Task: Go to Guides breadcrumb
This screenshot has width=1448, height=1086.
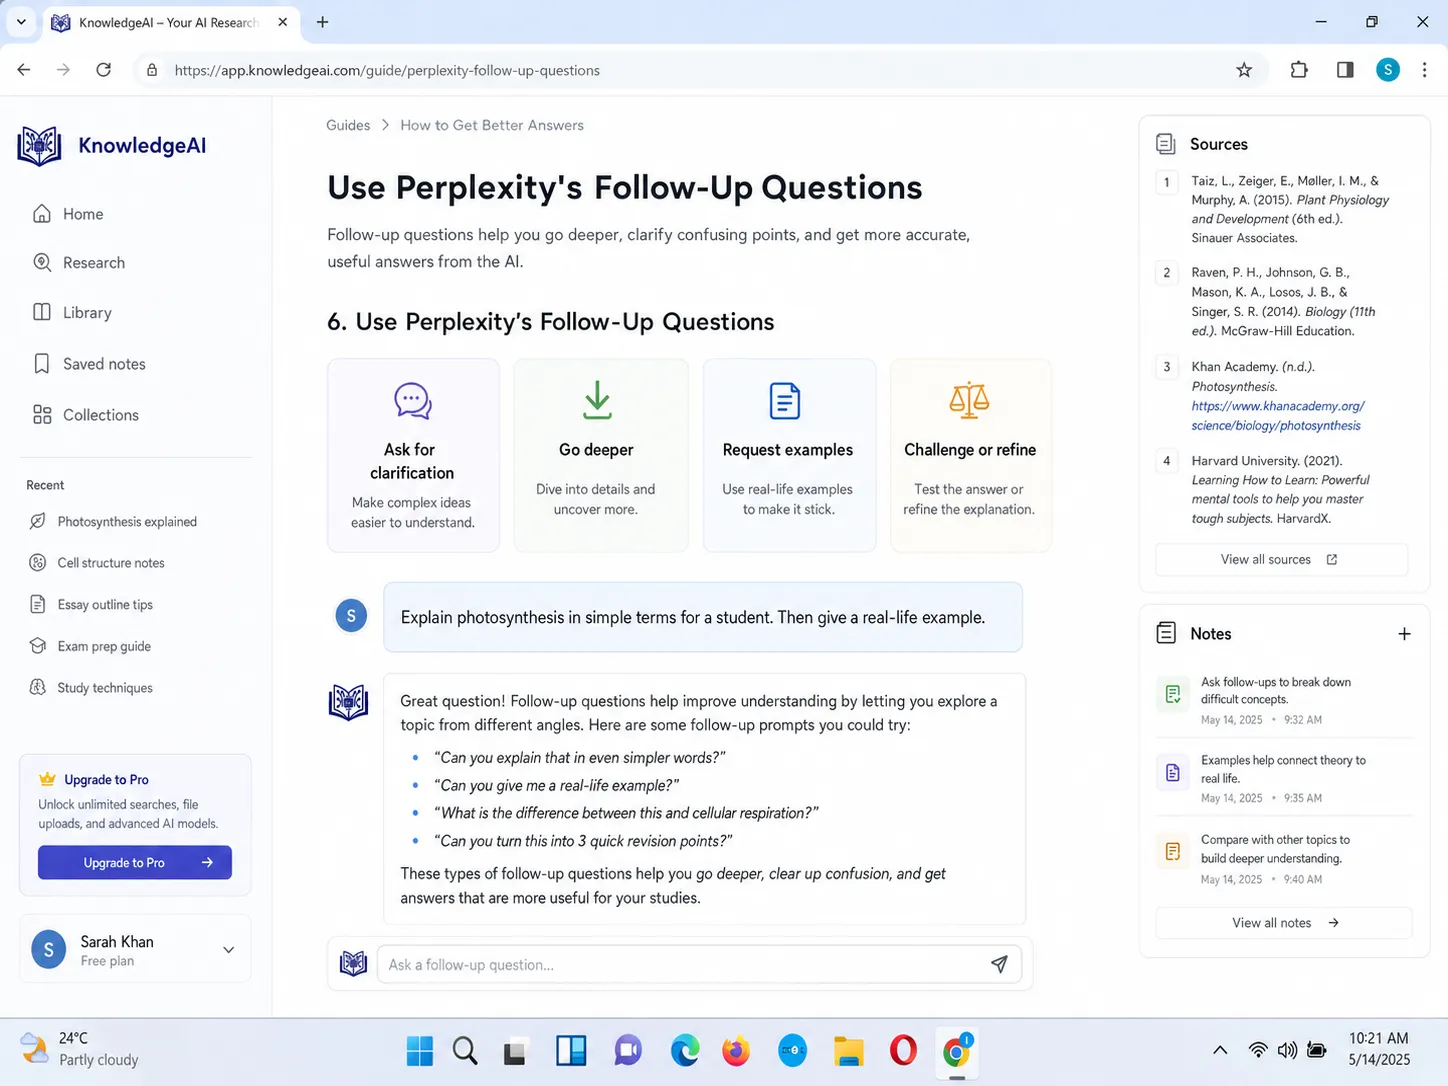Action: (348, 125)
